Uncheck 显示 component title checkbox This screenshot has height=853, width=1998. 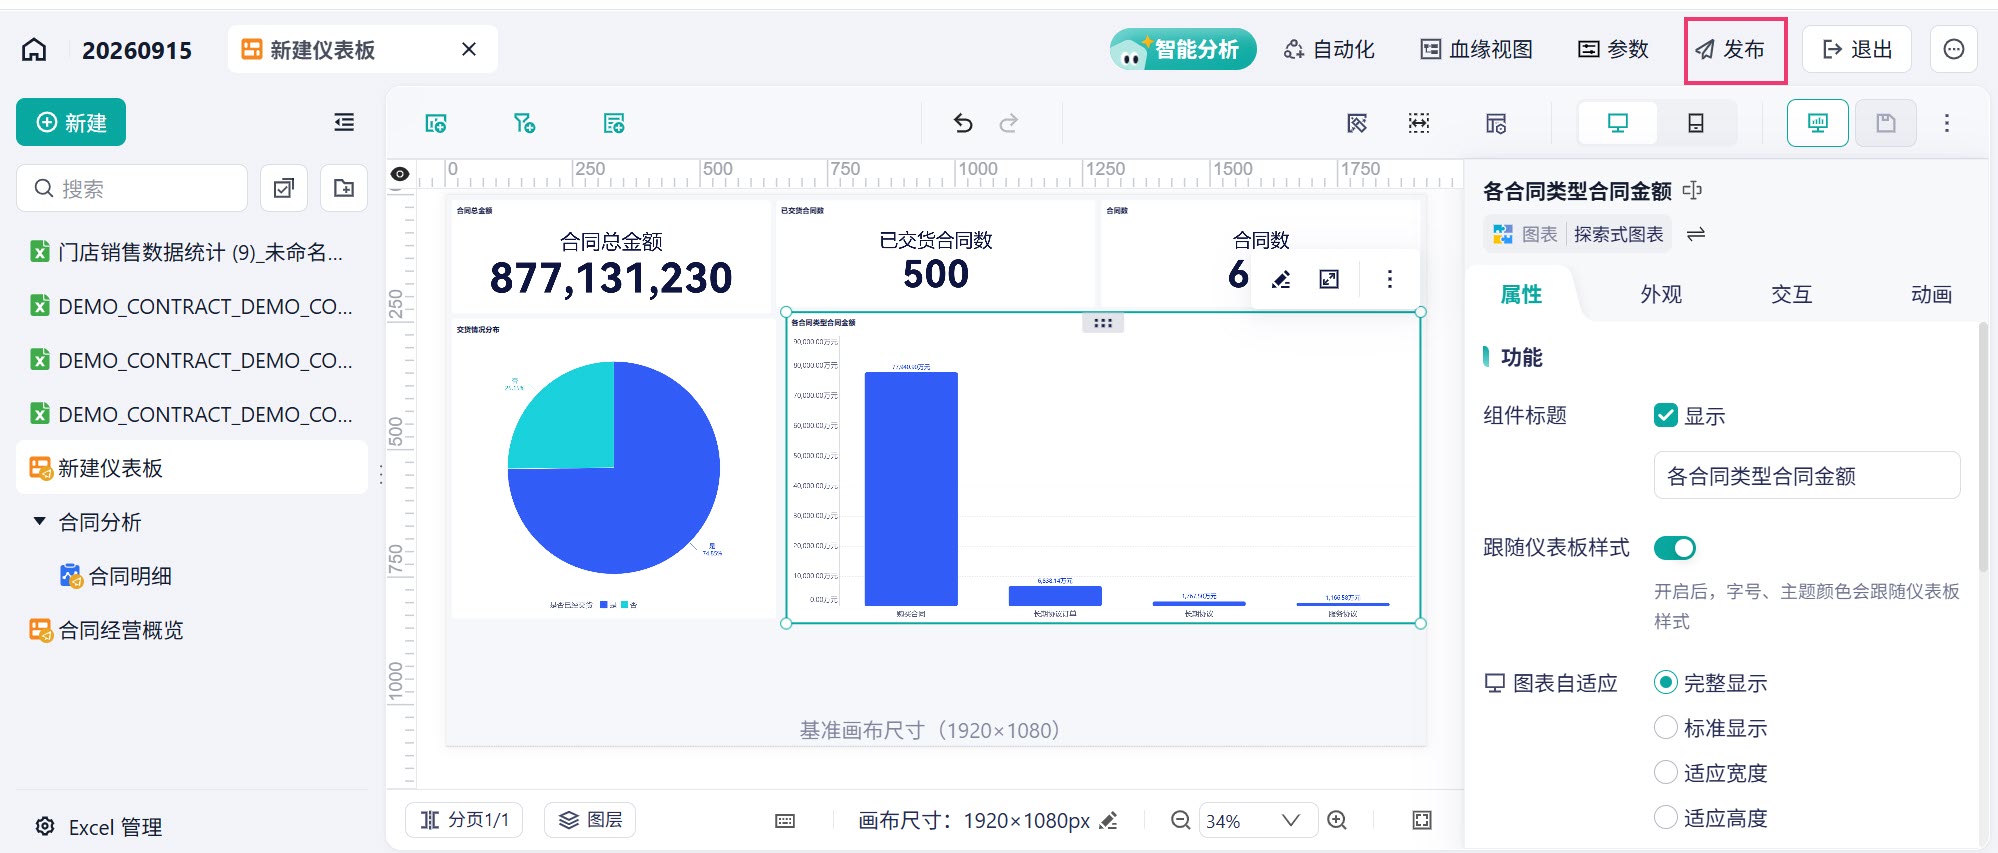coord(1665,415)
